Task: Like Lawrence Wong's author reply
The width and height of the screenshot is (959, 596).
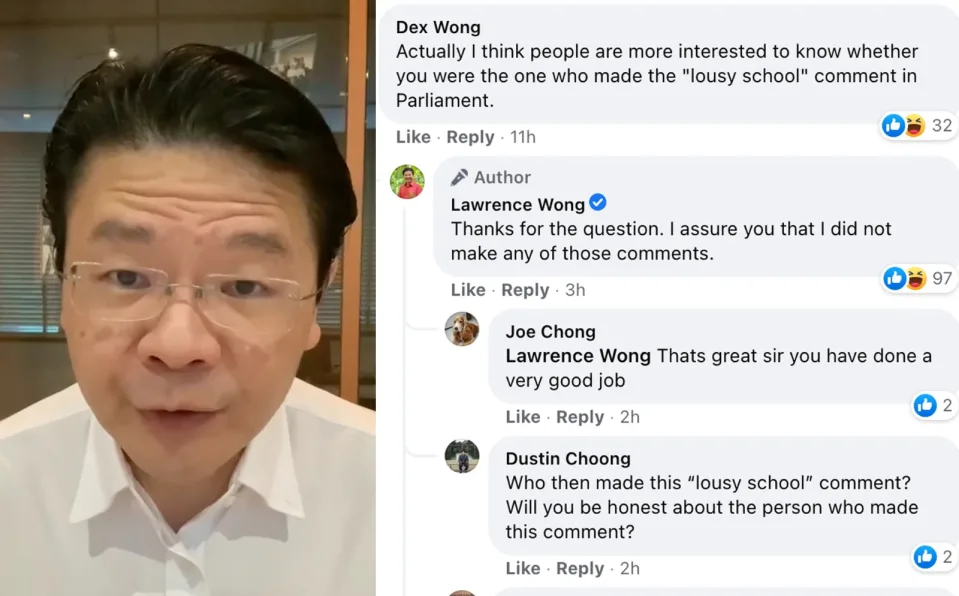Action: [x=468, y=290]
